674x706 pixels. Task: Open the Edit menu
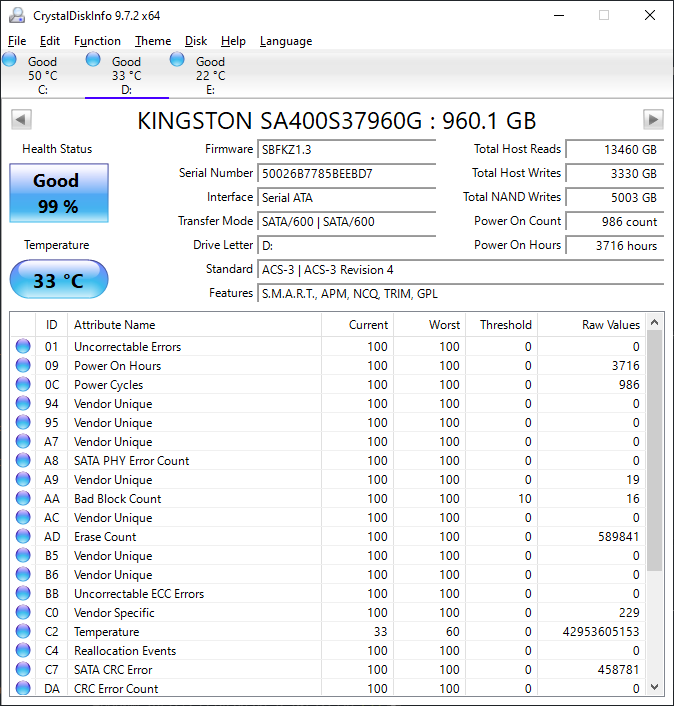point(50,41)
